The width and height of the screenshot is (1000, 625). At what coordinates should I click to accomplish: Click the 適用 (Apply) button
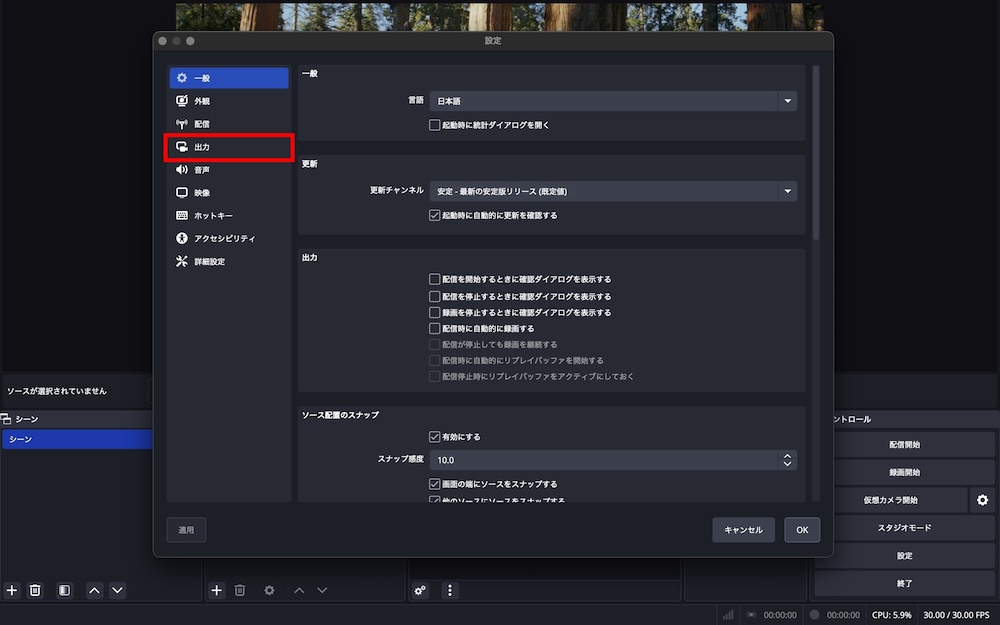point(186,530)
